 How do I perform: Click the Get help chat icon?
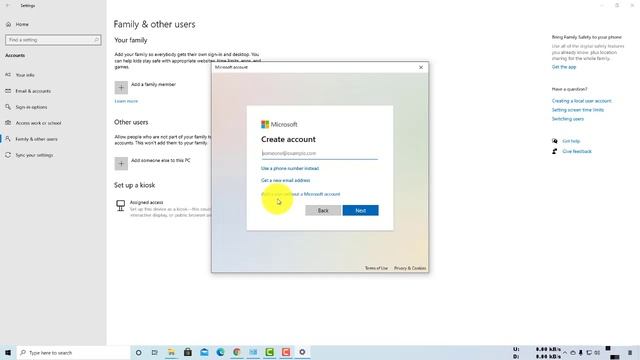555,141
